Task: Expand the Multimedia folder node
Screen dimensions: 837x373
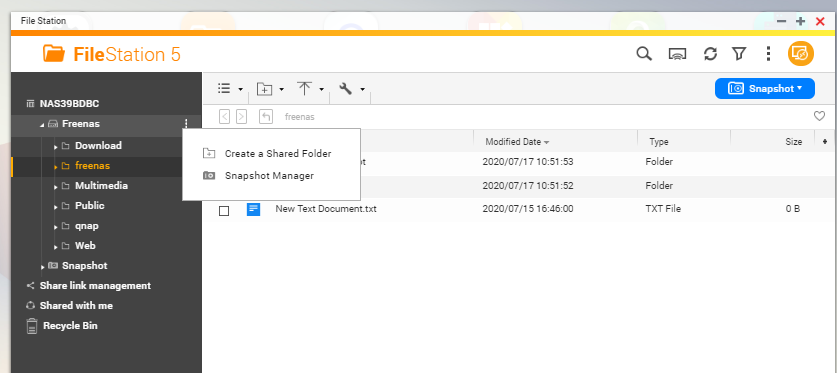Action: (x=56, y=187)
